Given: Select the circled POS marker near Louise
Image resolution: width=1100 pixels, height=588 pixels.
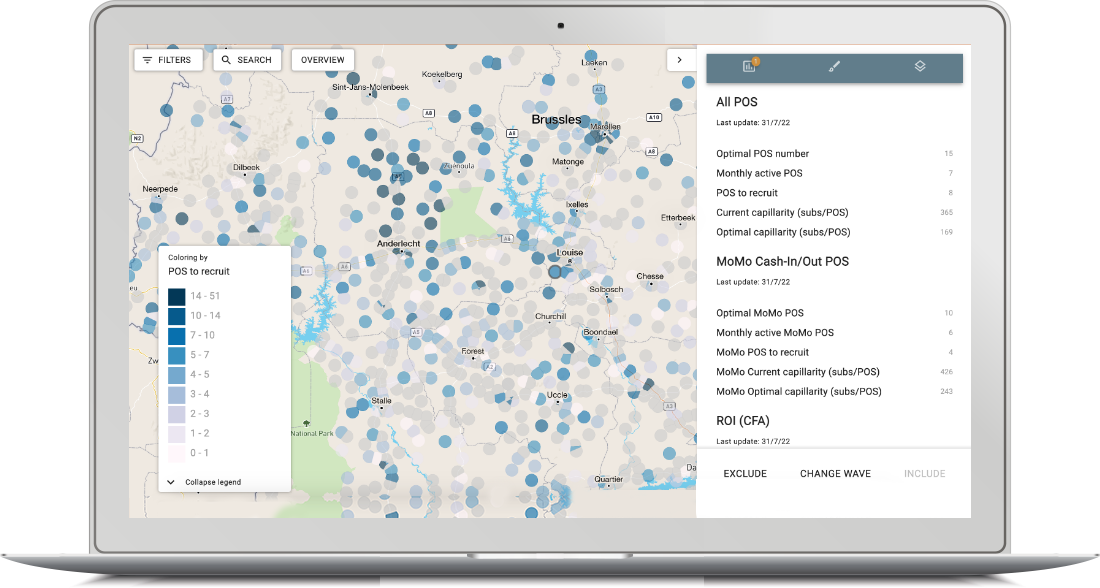Looking at the screenshot, I should coord(555,272).
